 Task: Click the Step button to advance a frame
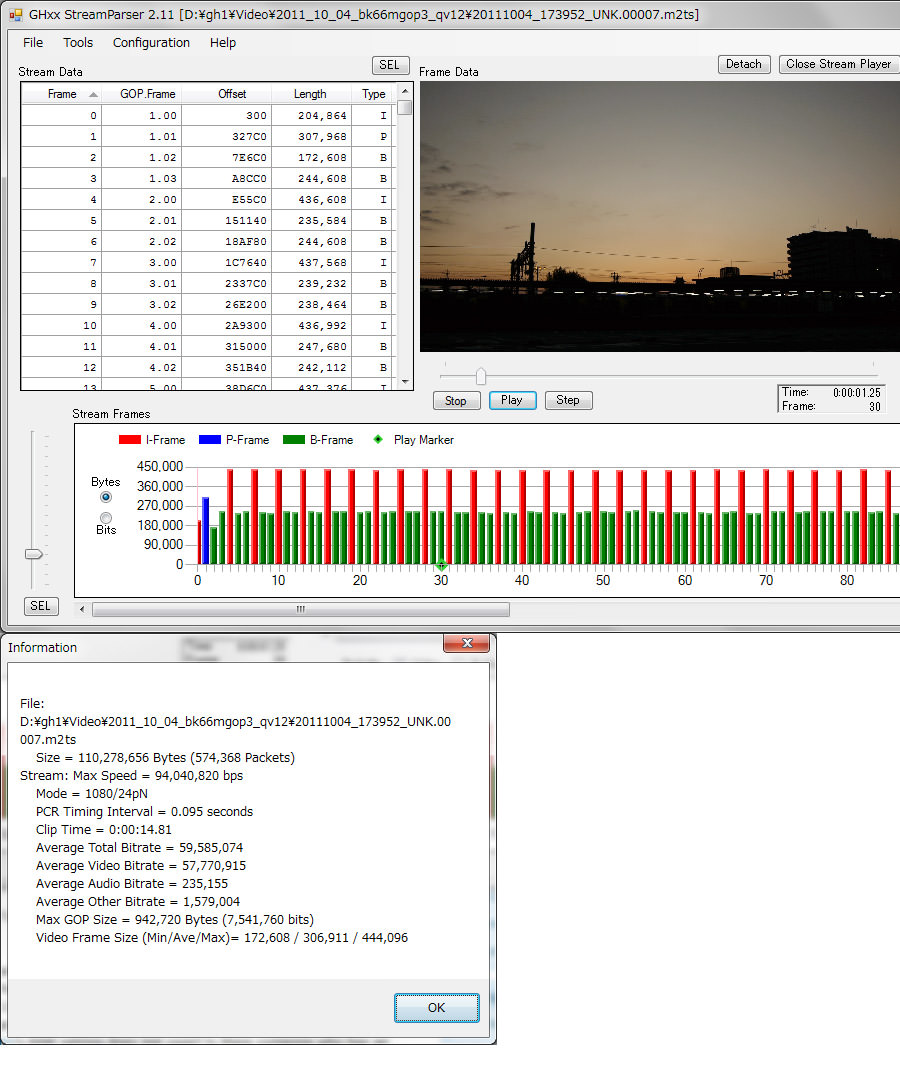[x=568, y=400]
